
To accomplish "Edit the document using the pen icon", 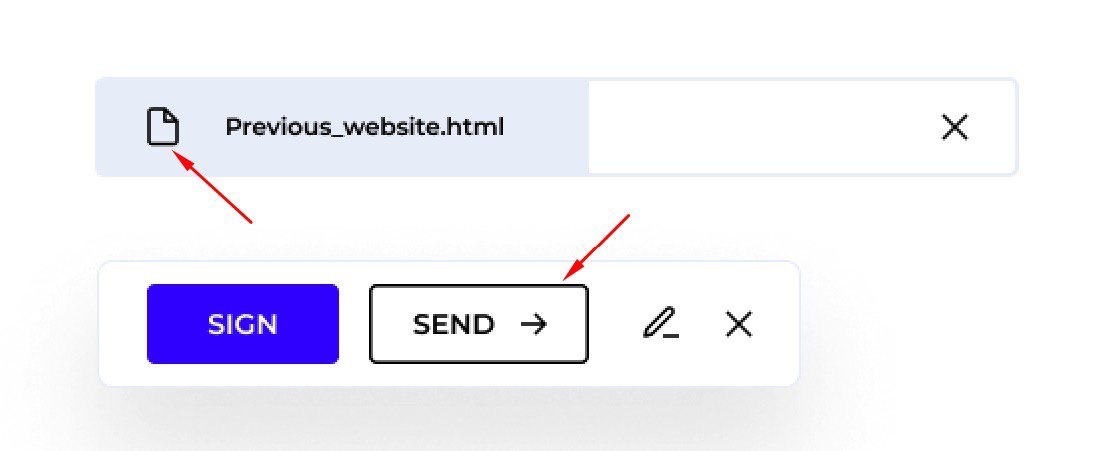I will 661,324.
